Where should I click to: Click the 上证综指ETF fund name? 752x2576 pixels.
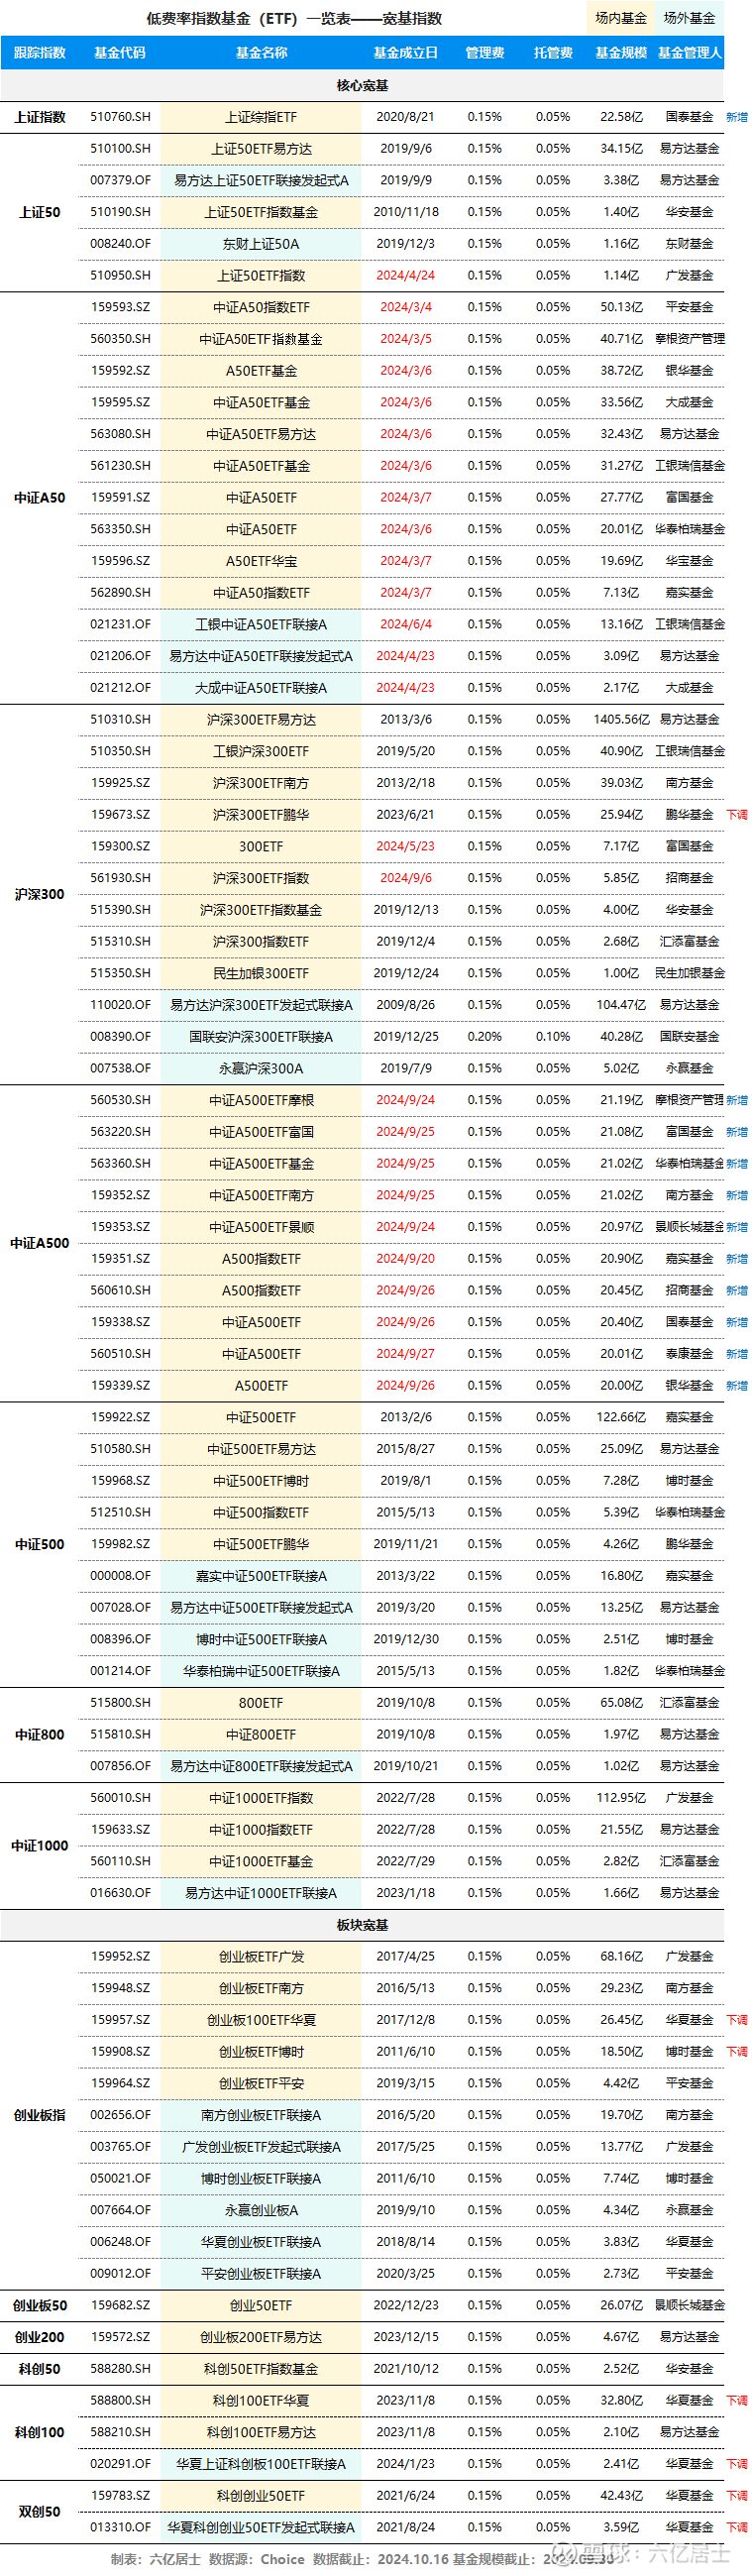[x=261, y=117]
